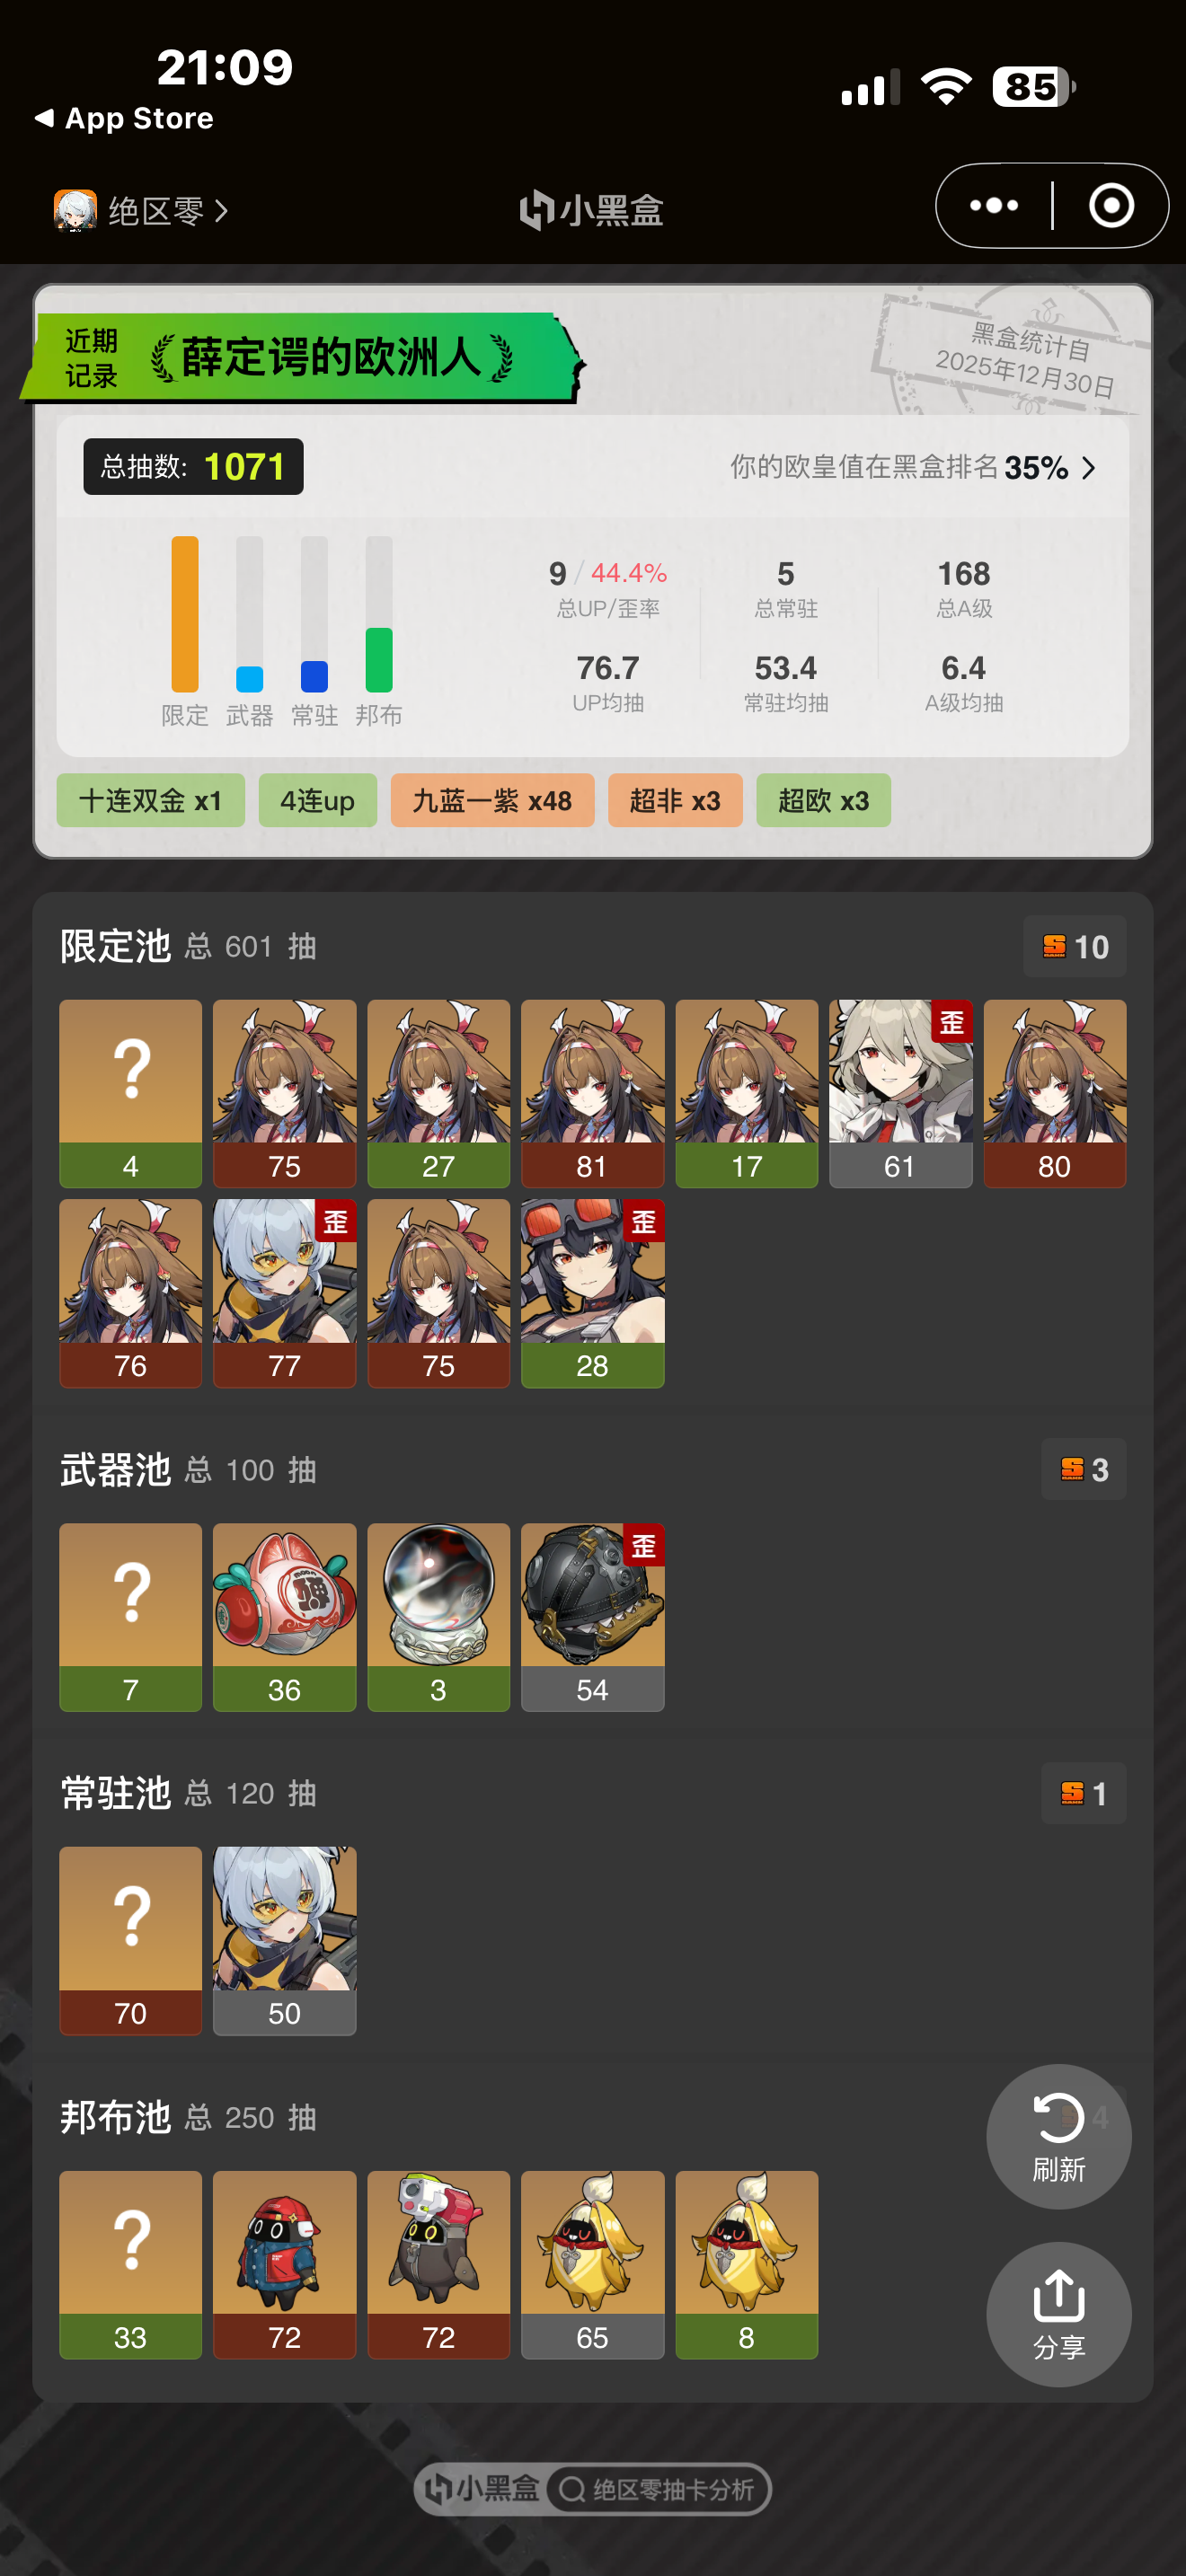Image resolution: width=1186 pixels, height=2576 pixels.
Task: Close mini program via circle target icon
Action: pyautogui.click(x=1111, y=206)
